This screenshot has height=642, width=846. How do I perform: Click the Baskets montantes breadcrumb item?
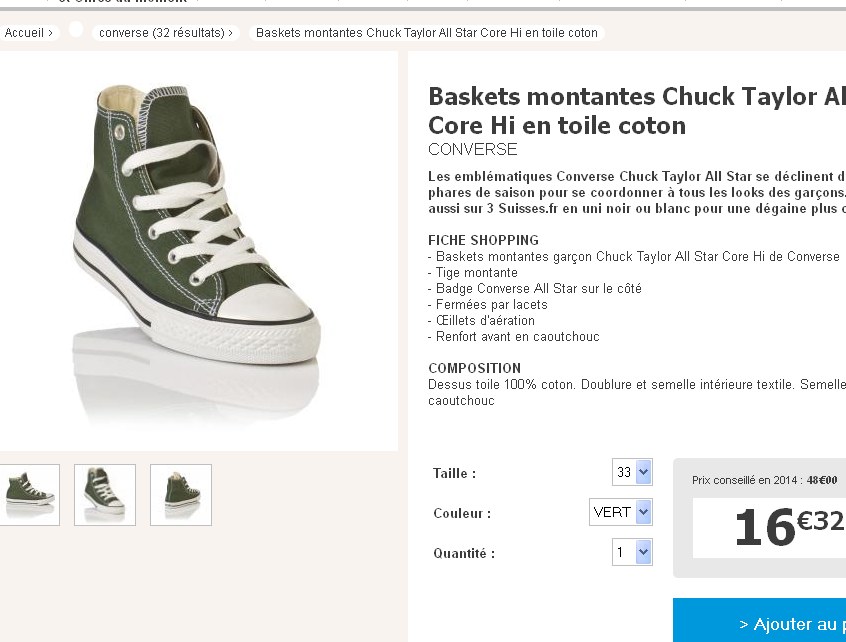click(426, 33)
